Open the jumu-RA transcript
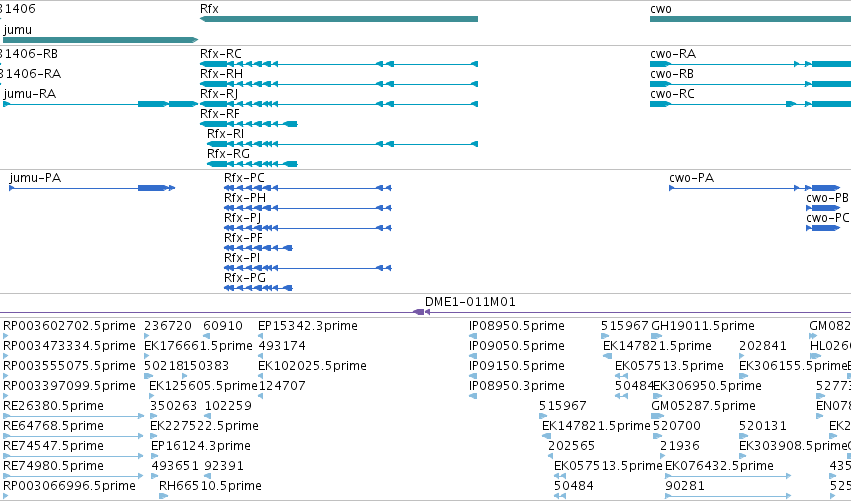The image size is (851, 501). point(100,104)
